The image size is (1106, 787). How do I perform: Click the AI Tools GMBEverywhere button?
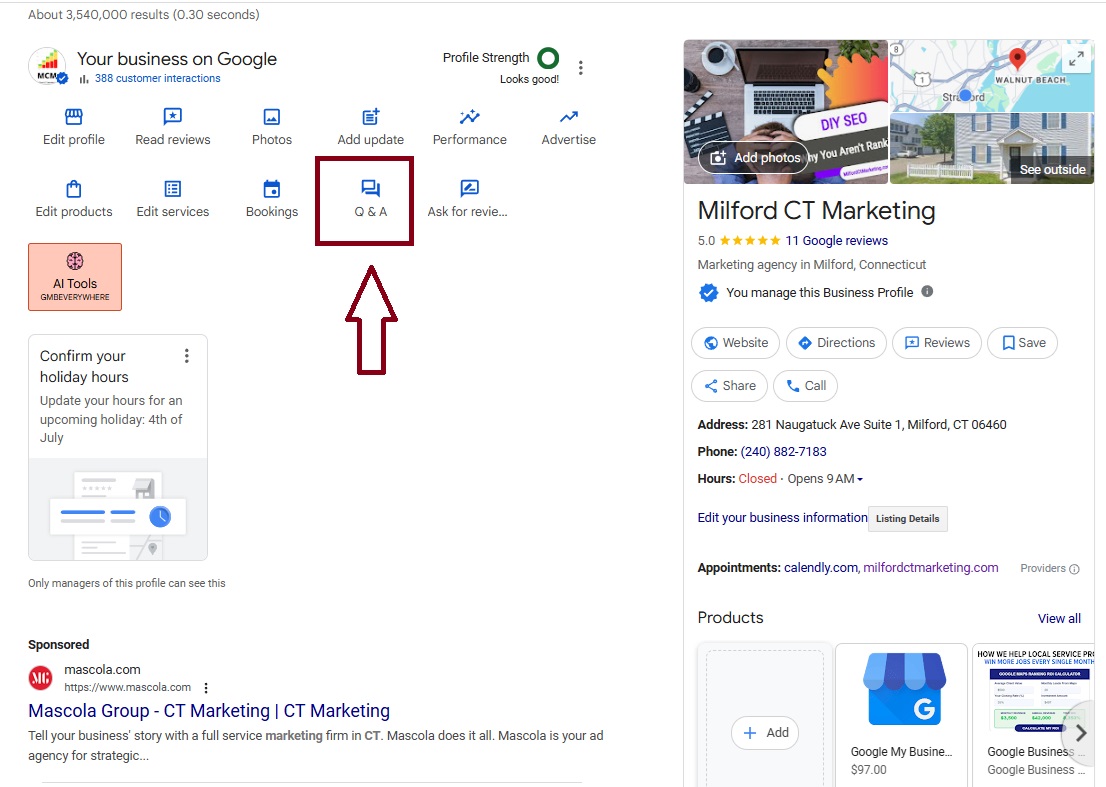[x=75, y=277]
